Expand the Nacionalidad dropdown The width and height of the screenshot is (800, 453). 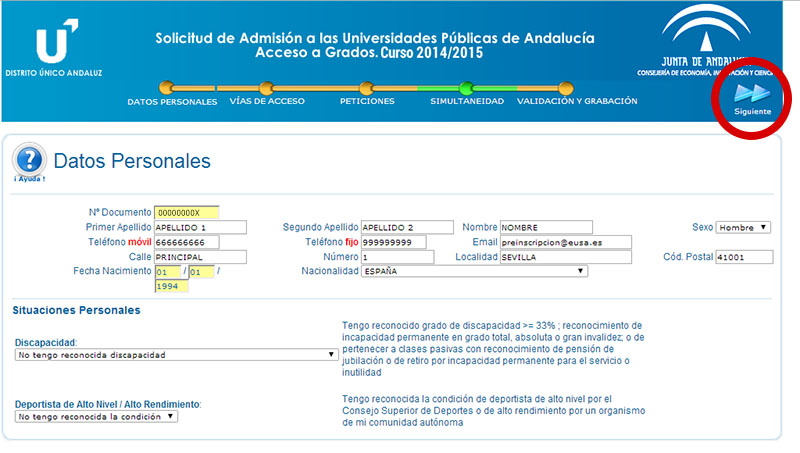pos(474,271)
